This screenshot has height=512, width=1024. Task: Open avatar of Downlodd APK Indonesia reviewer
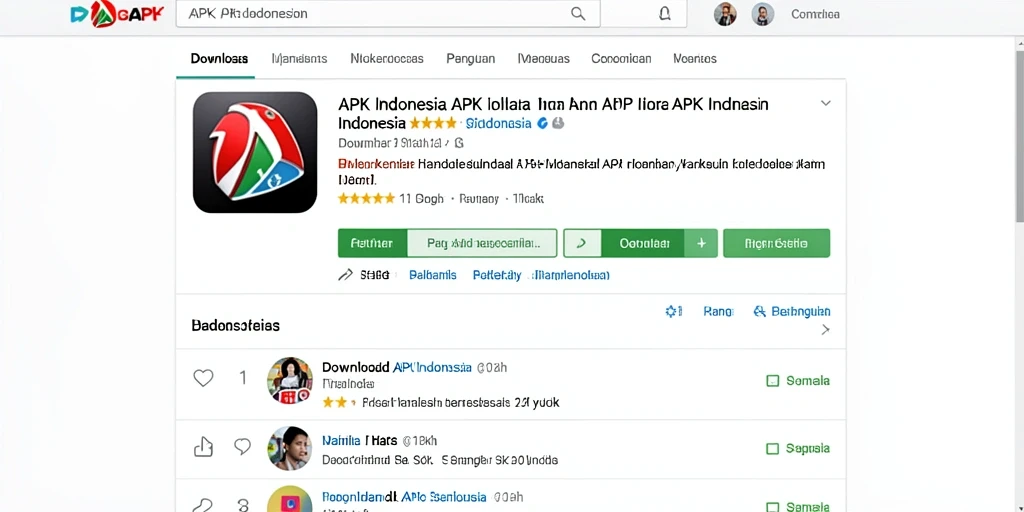tap(290, 380)
